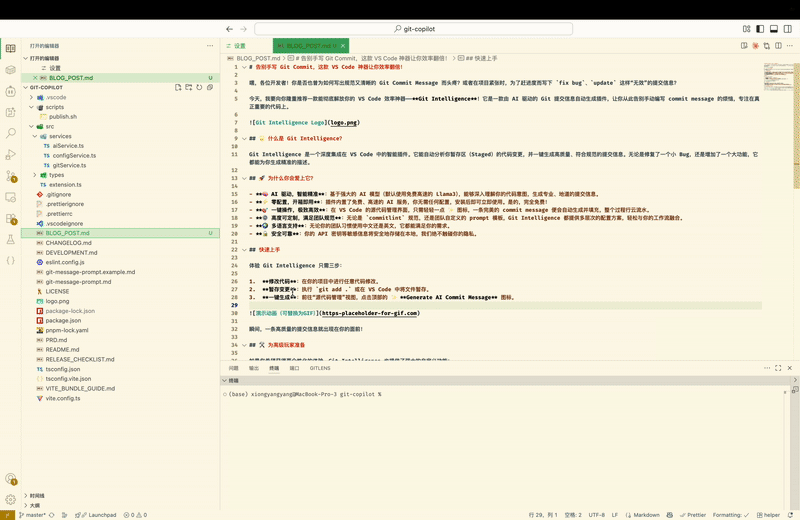Open markdown preview to the side
The height and width of the screenshot is (520, 800).
(744, 46)
